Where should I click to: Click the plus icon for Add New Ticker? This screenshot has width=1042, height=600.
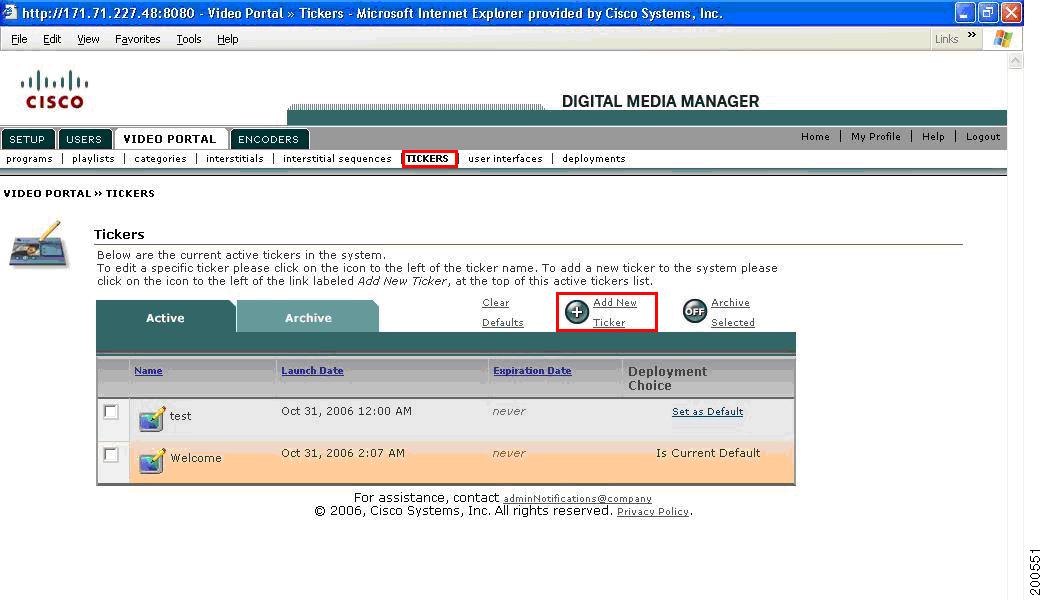(576, 312)
